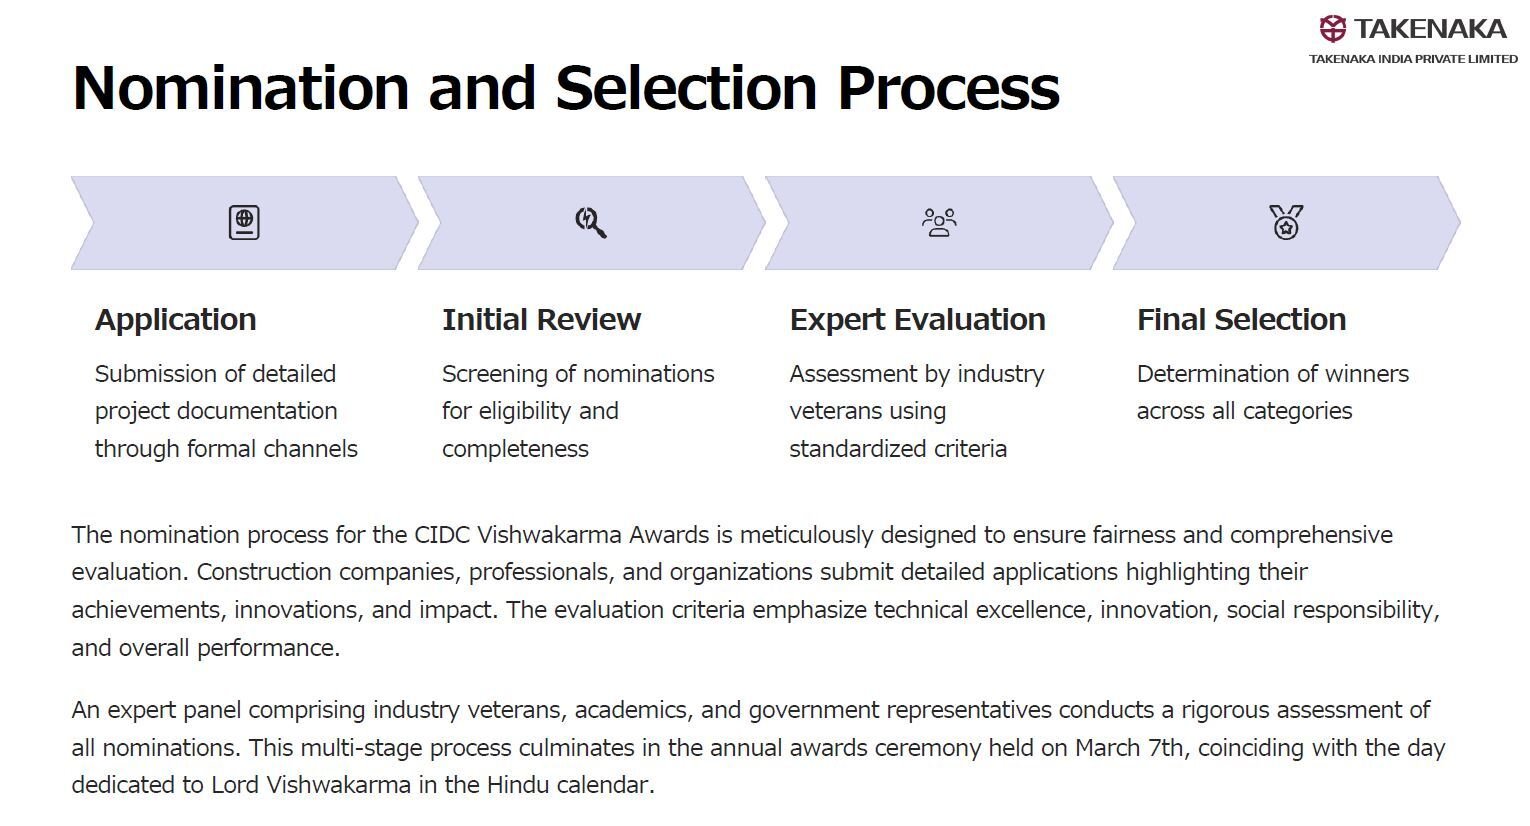
Task: Click the paragraph beginning An expert panel
Action: click(x=758, y=748)
